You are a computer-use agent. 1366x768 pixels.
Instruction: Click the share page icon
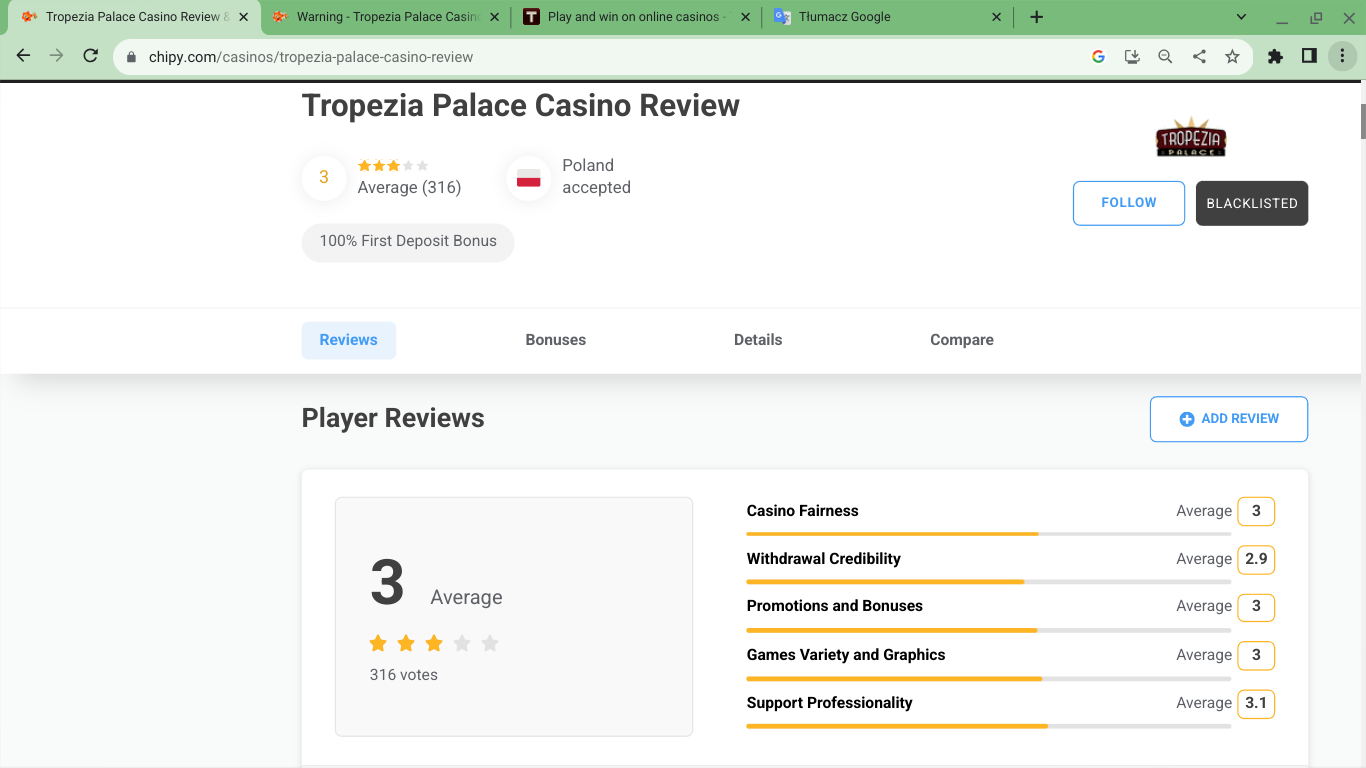click(1199, 57)
